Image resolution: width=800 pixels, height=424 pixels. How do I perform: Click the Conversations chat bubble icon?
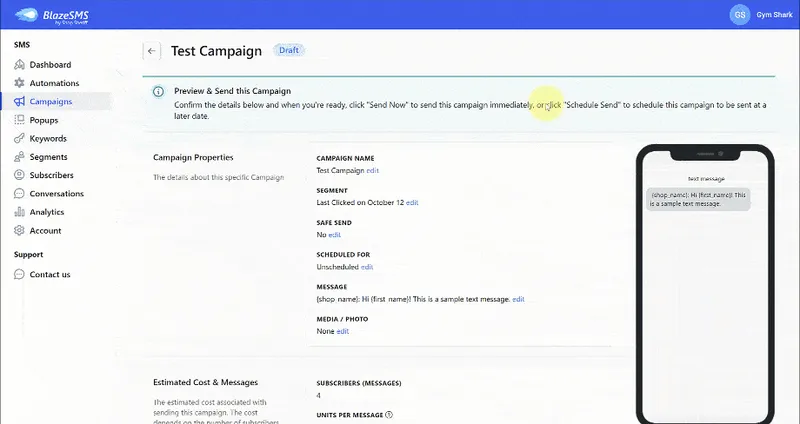19,193
